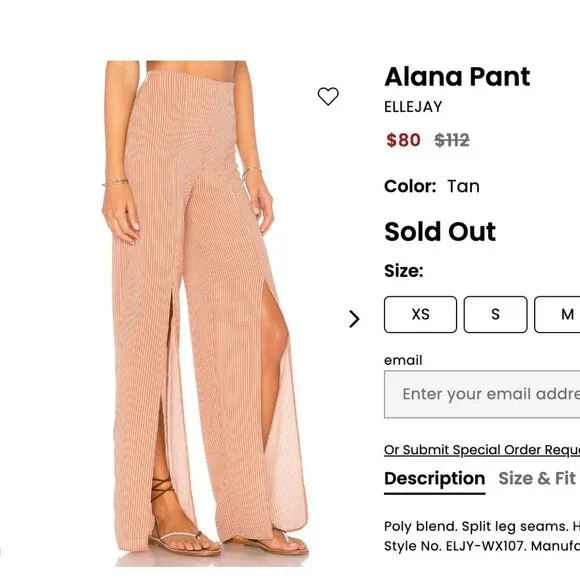Click the email label above the input
Image resolution: width=580 pixels, height=580 pixels.
[403, 360]
